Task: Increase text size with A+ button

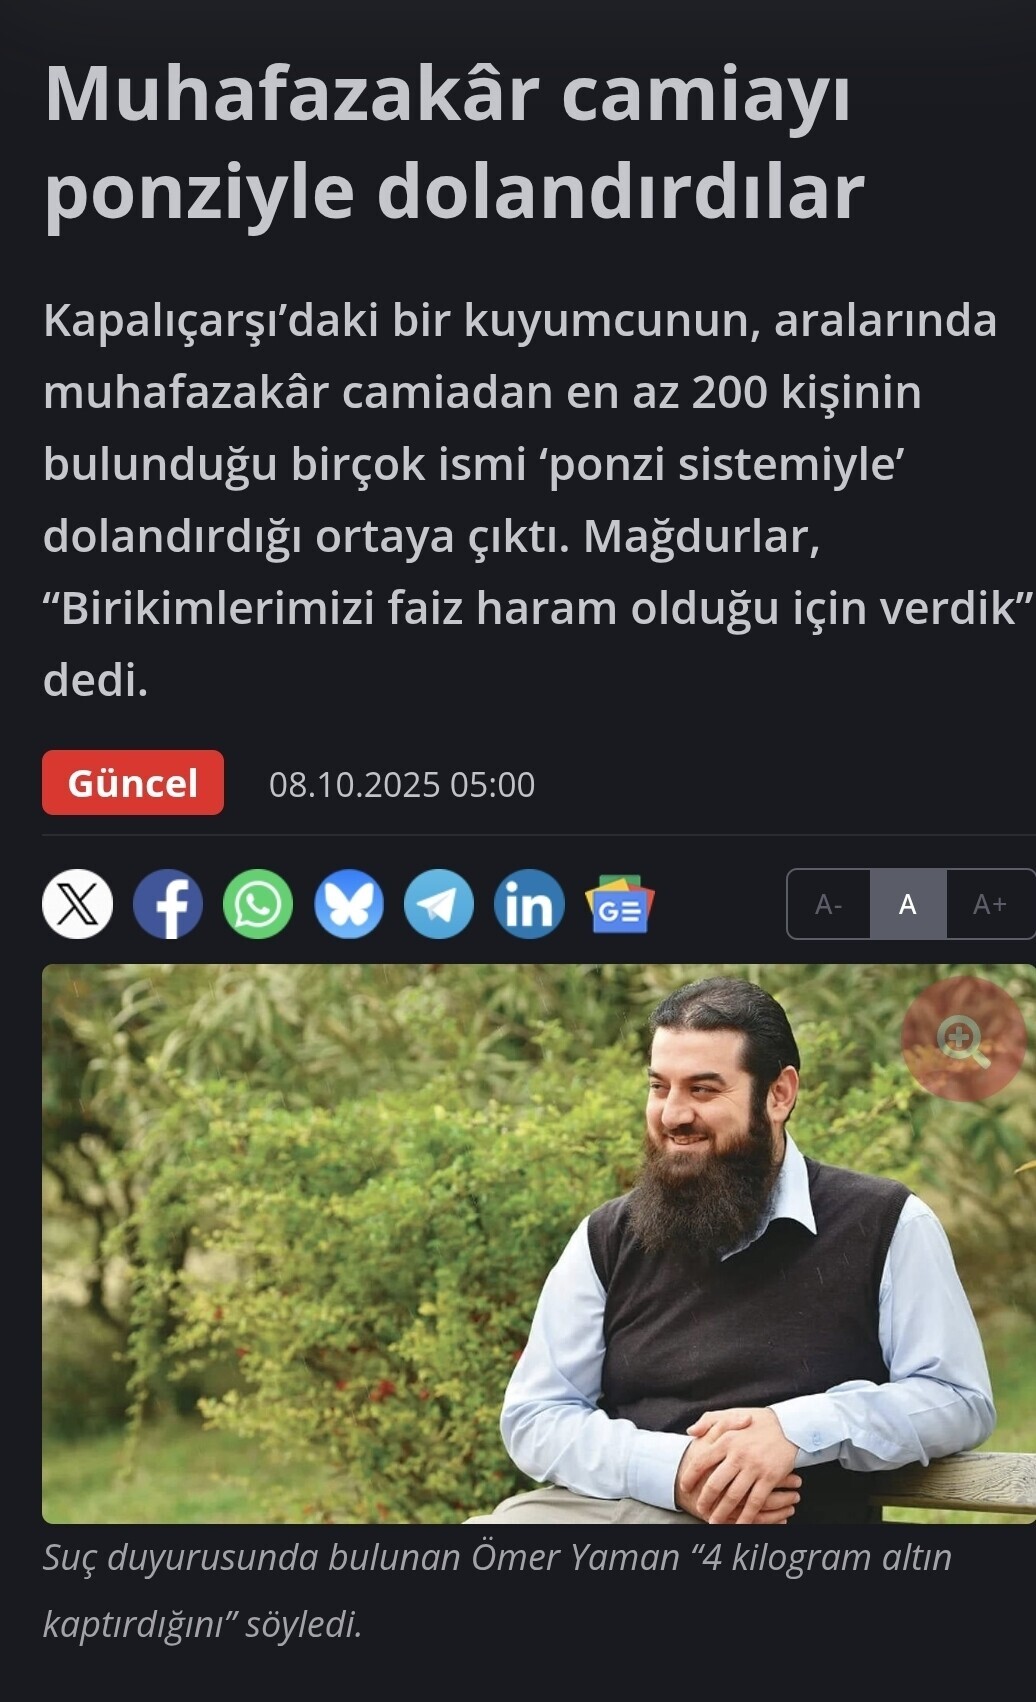Action: (x=989, y=904)
